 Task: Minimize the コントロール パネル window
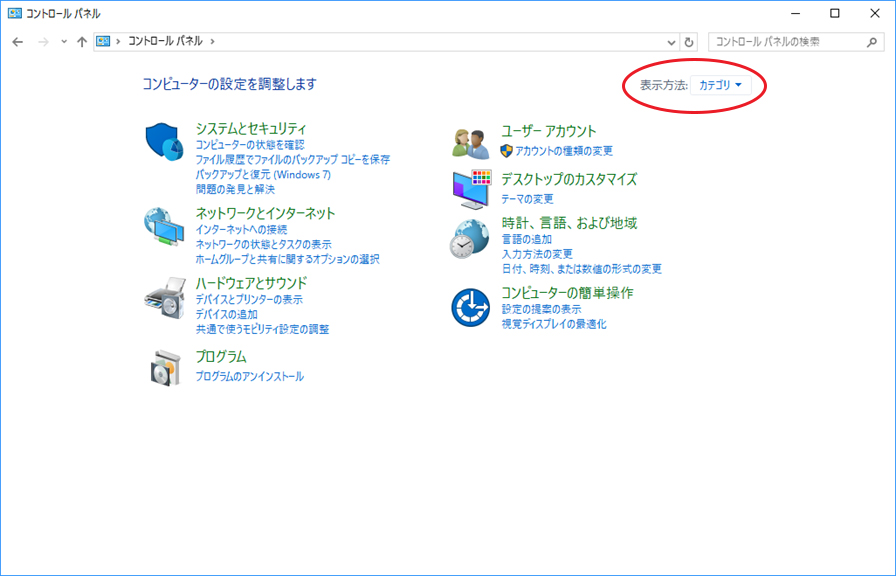point(795,13)
